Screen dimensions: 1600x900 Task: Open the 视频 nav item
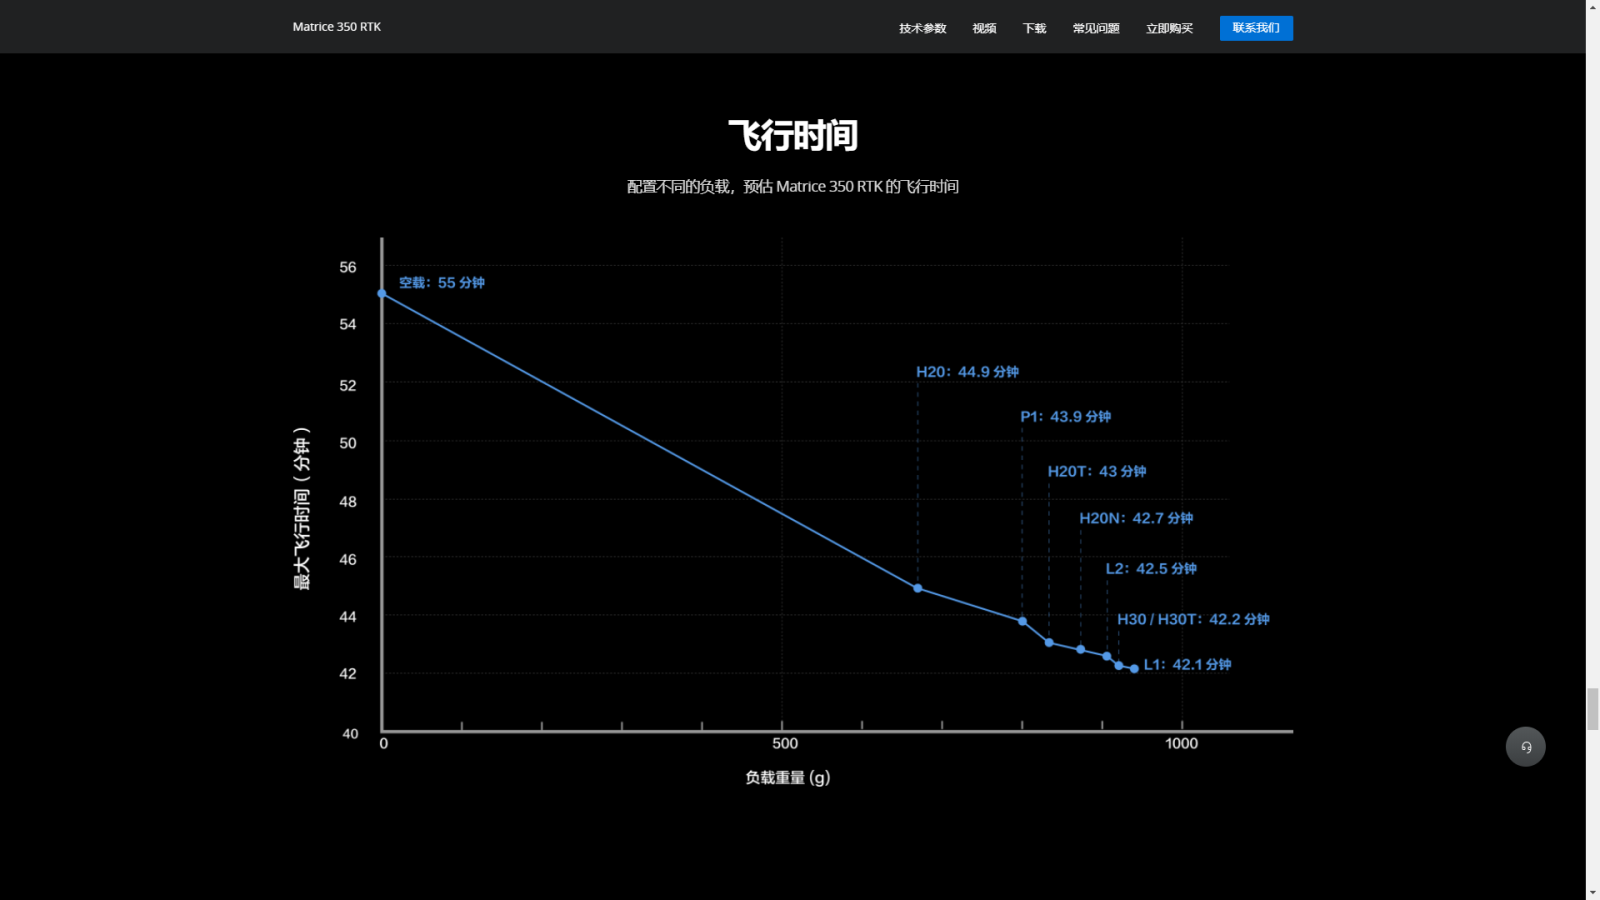pos(984,28)
